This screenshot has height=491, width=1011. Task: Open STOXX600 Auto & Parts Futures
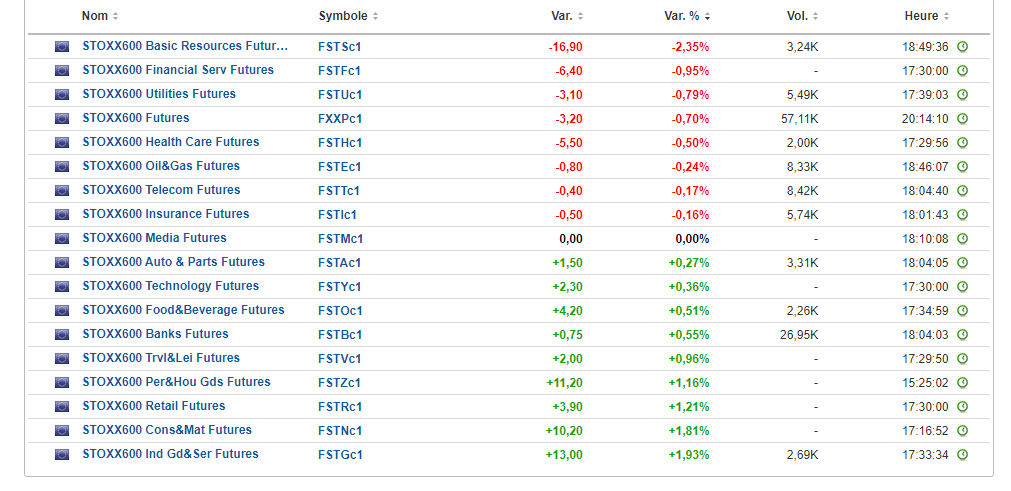click(173, 262)
